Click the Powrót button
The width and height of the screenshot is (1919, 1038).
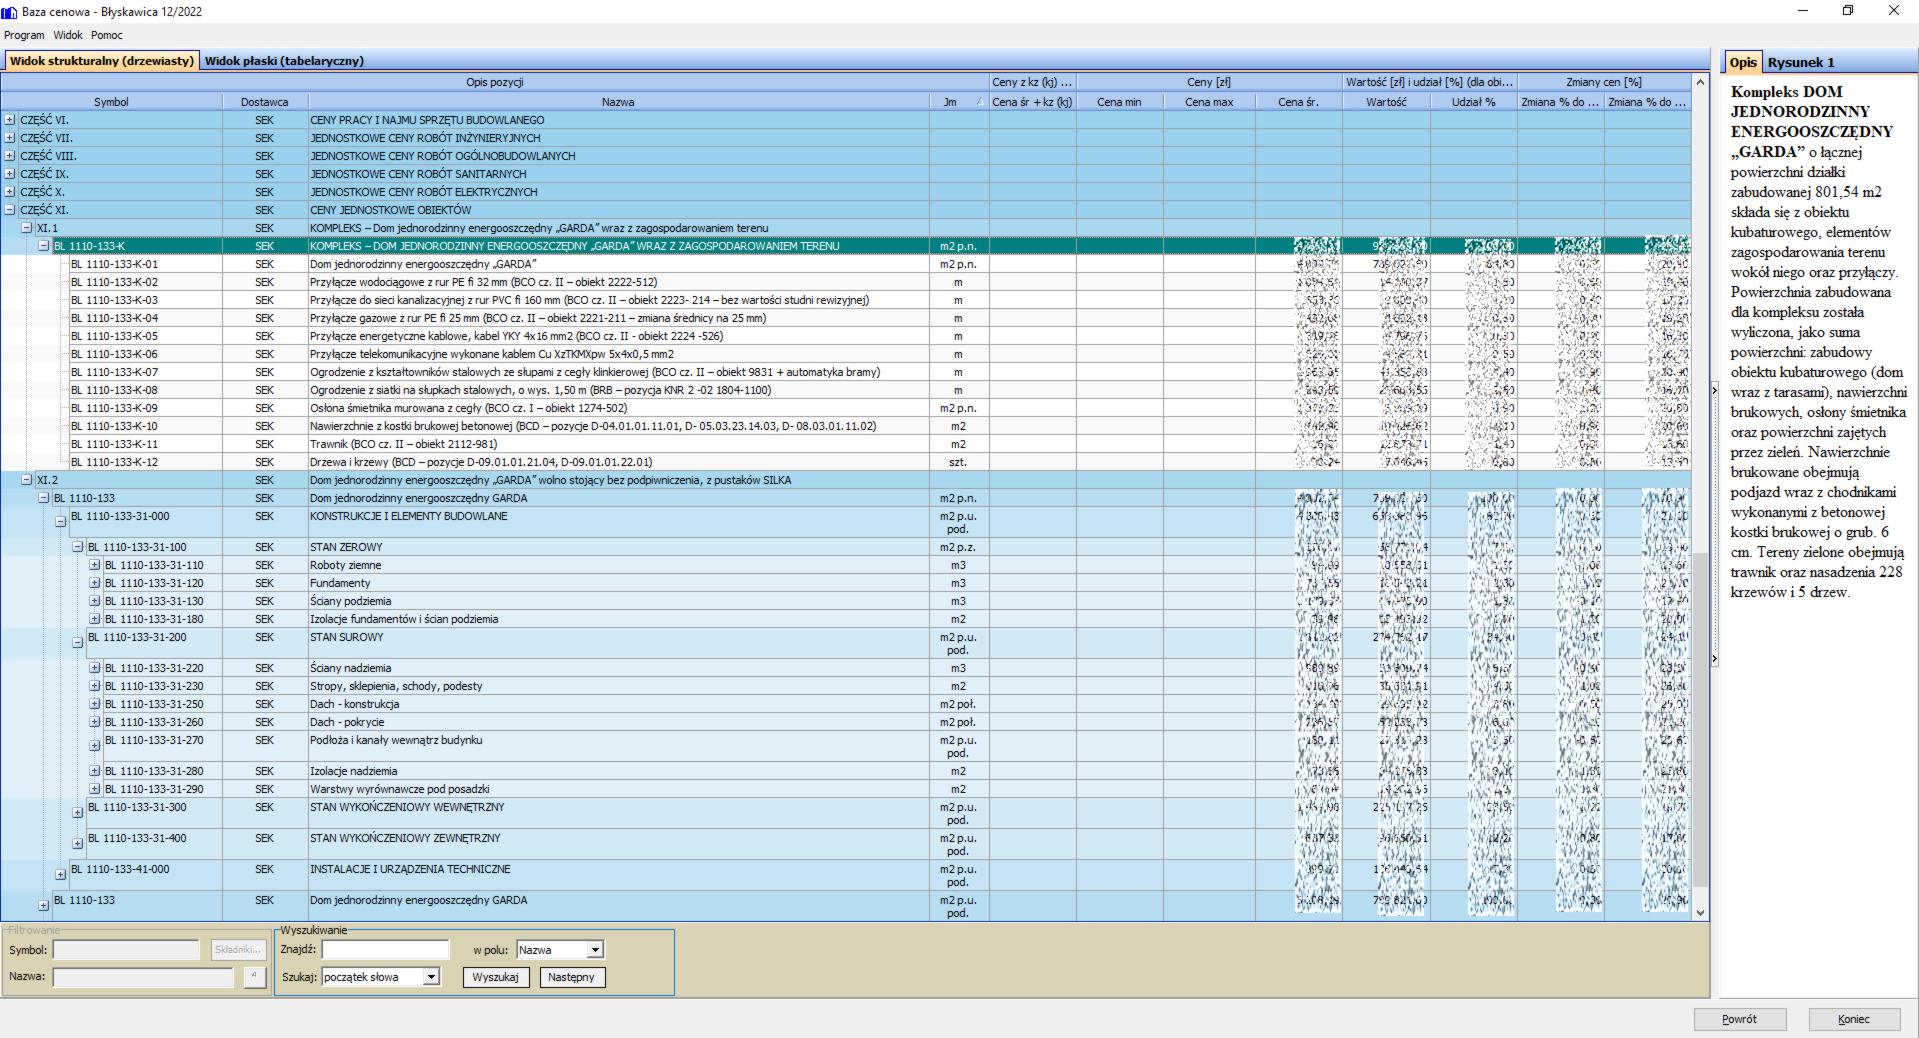click(x=1739, y=1019)
